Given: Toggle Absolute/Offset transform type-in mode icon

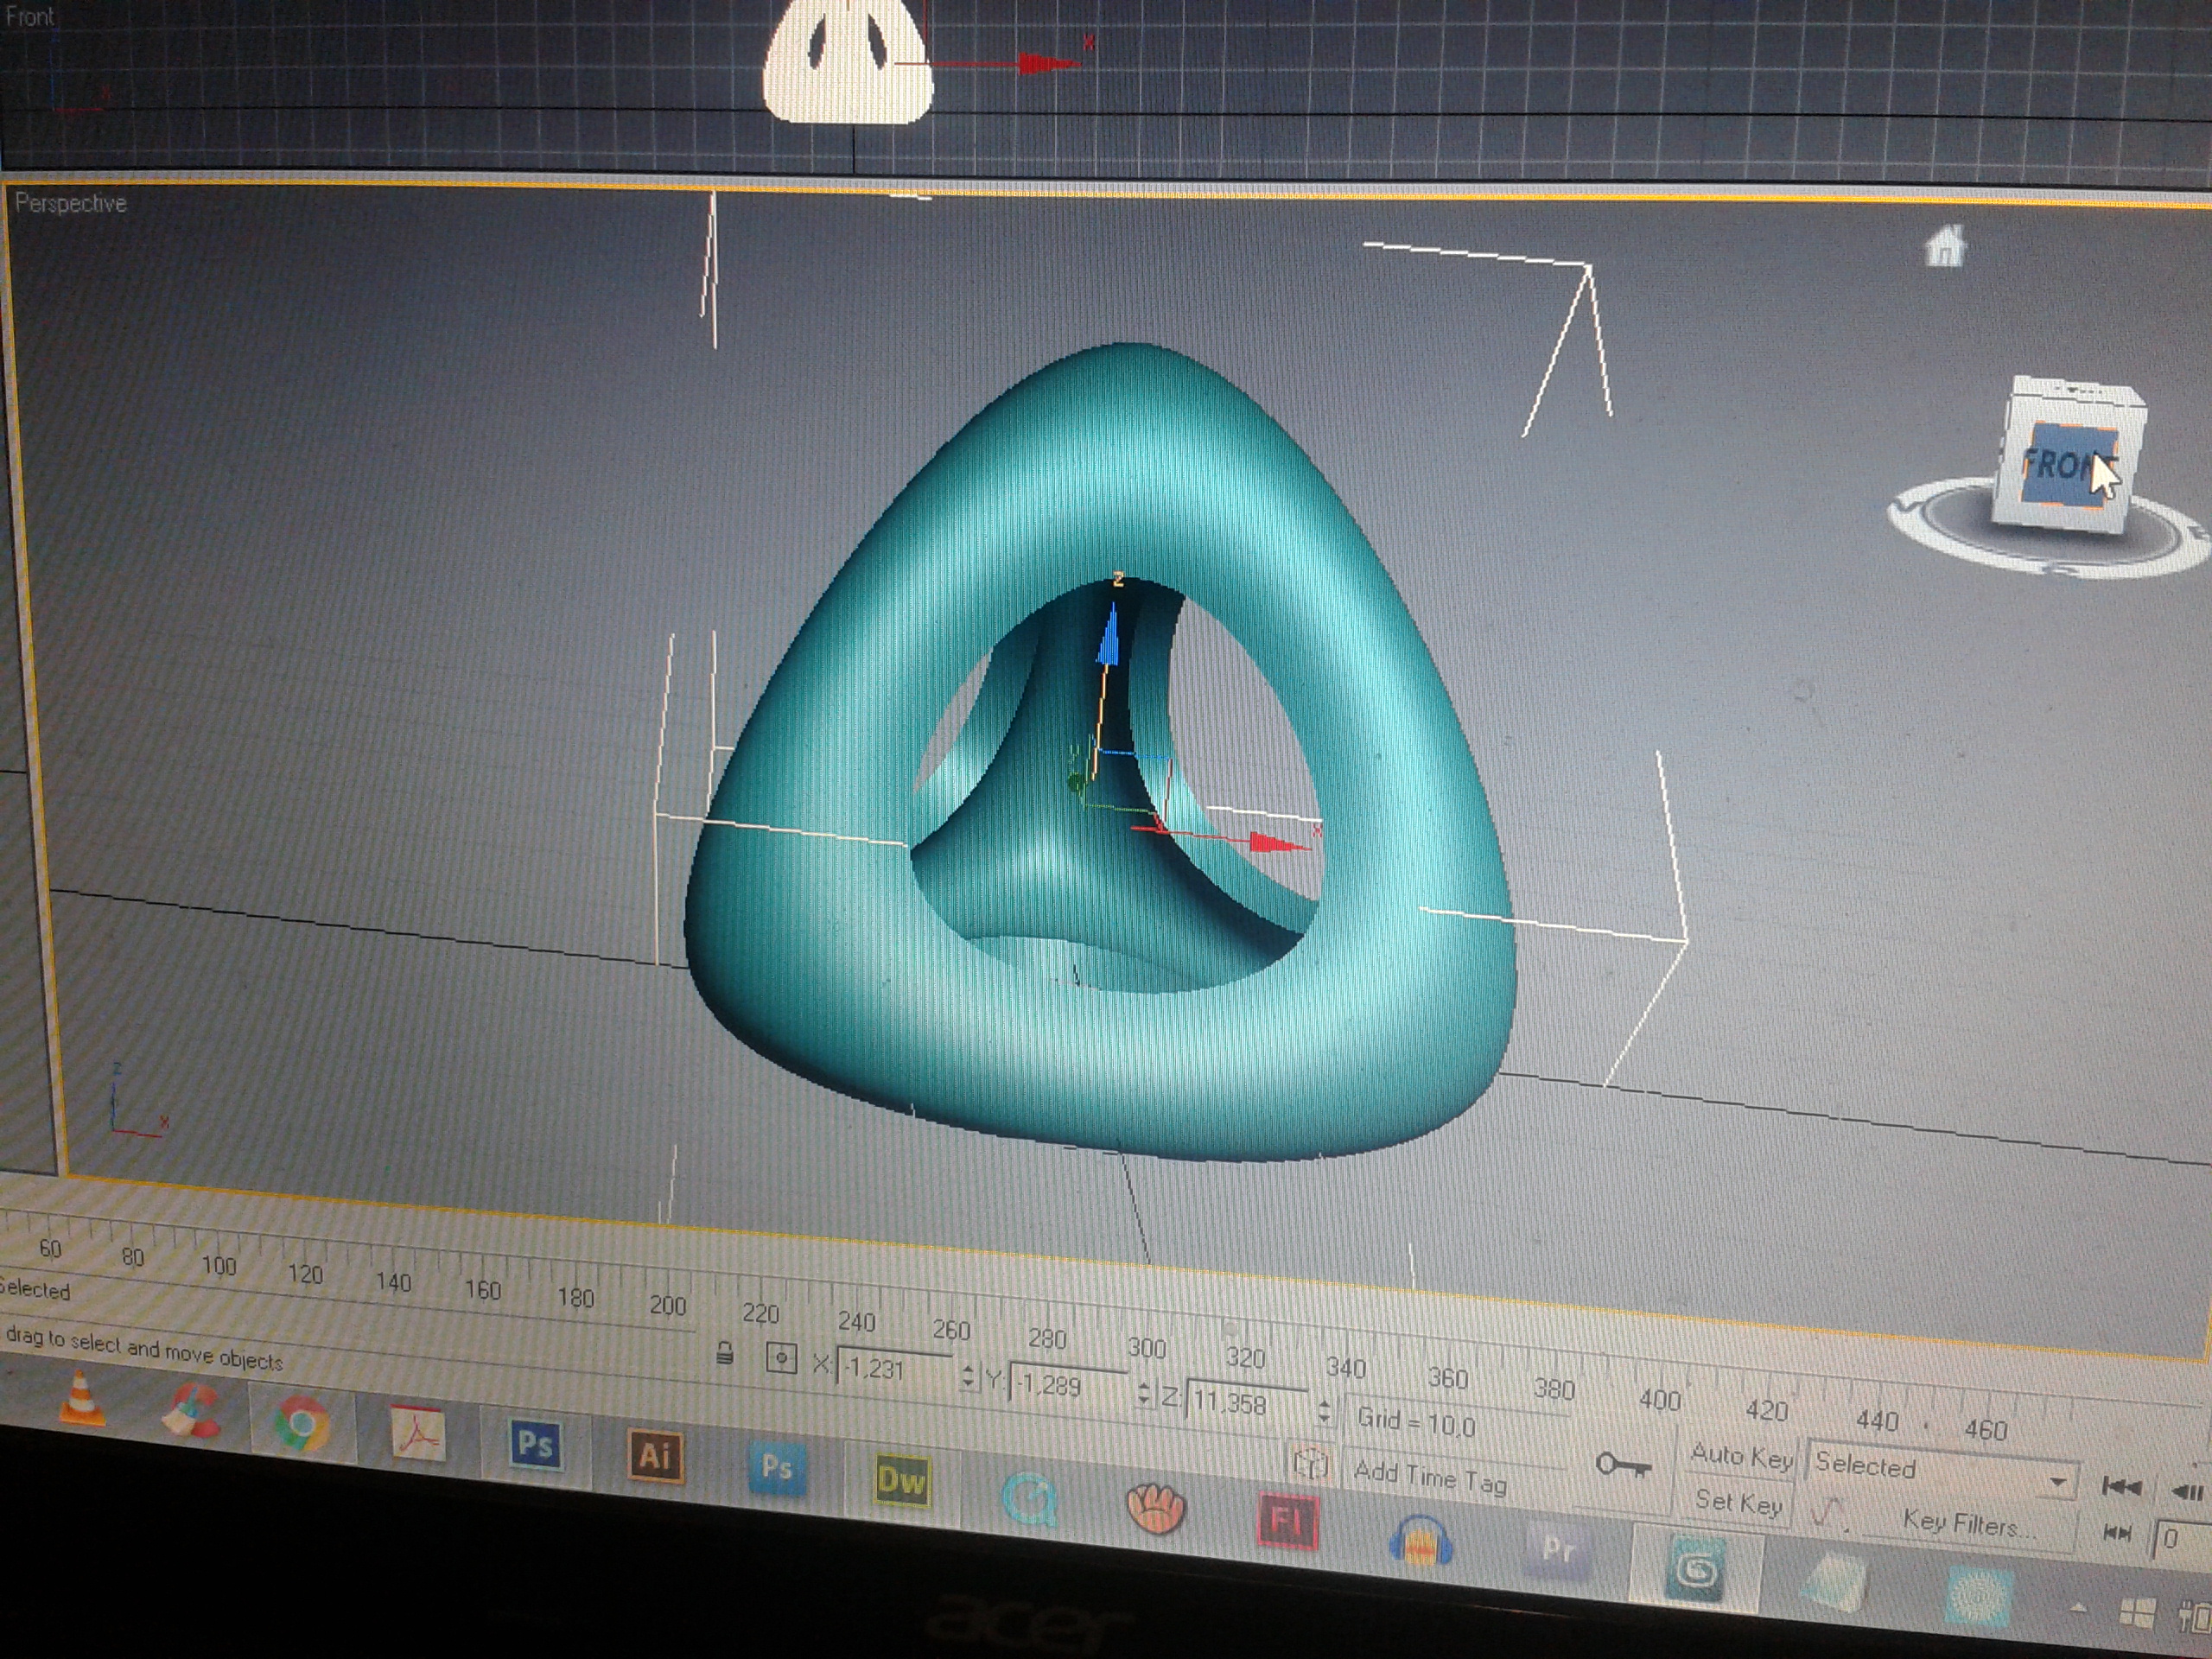Looking at the screenshot, I should pos(781,1358).
